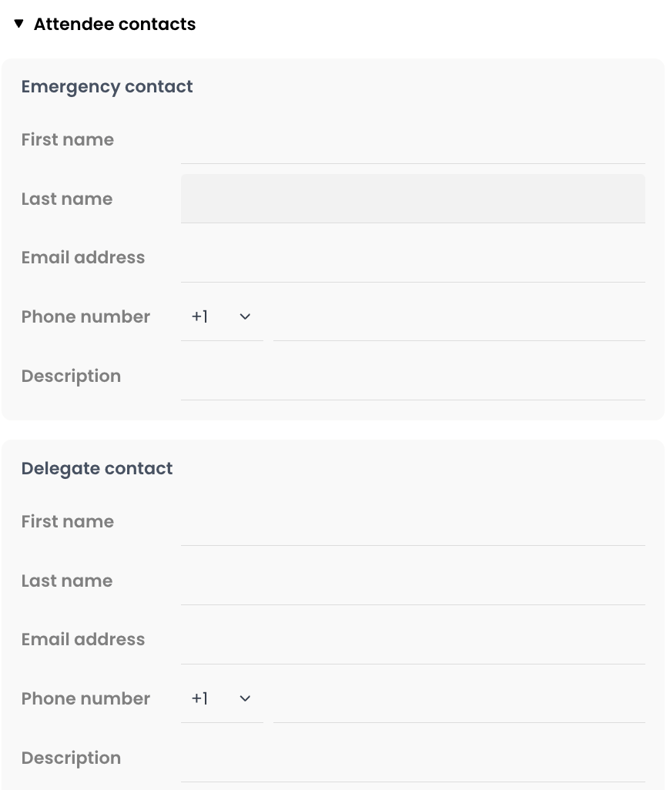Image resolution: width=670 pixels, height=790 pixels.
Task: Focus Delegate contact phone number input
Action: 459,699
